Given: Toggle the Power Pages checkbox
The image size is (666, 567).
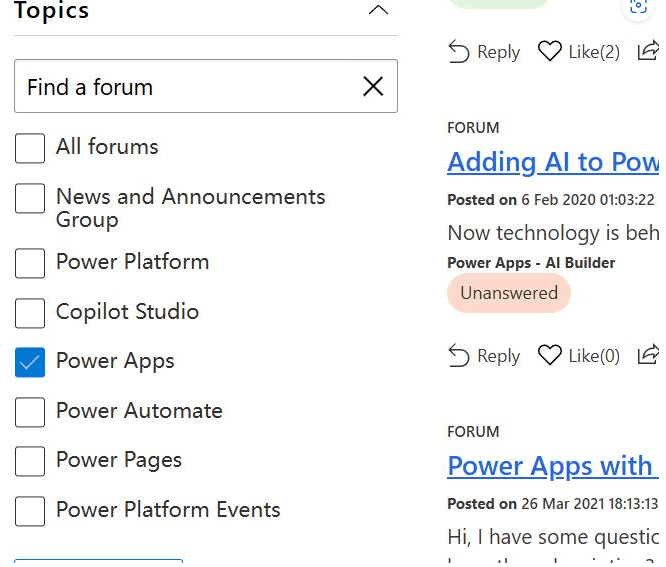Looking at the screenshot, I should tap(30, 461).
